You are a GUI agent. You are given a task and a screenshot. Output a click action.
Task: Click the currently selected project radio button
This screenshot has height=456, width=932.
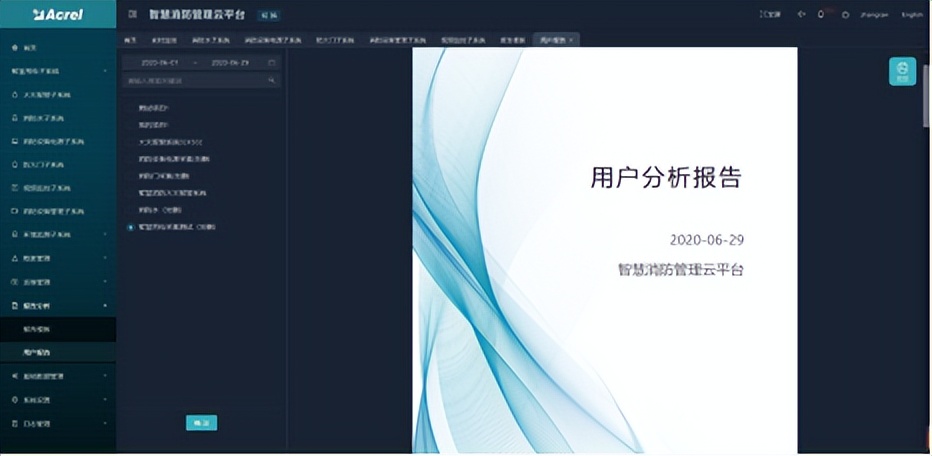click(x=130, y=227)
